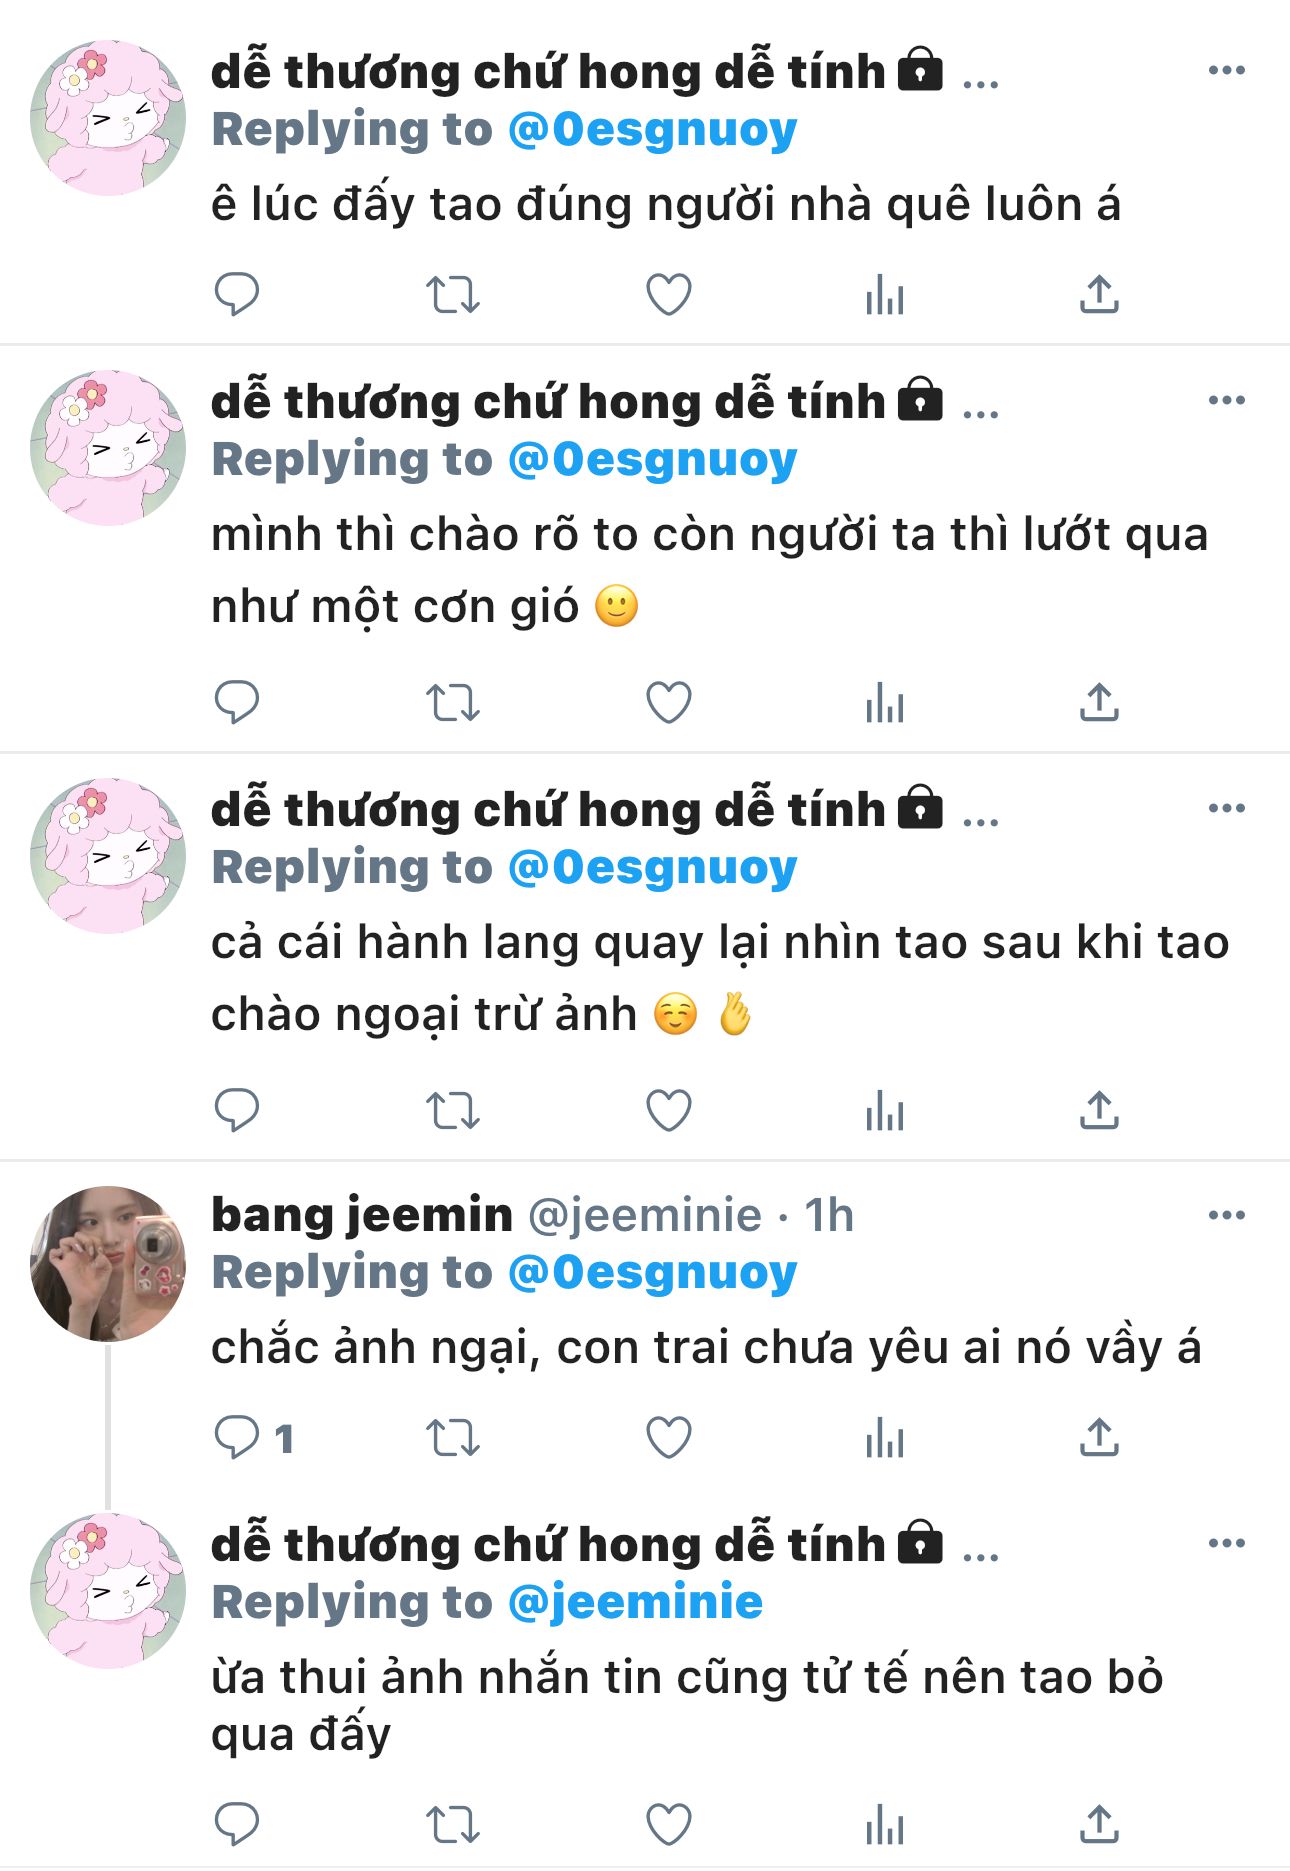1290x1871 pixels.
Task: Open the @jeeminie handle beside bang jeemin
Action: coord(645,1216)
